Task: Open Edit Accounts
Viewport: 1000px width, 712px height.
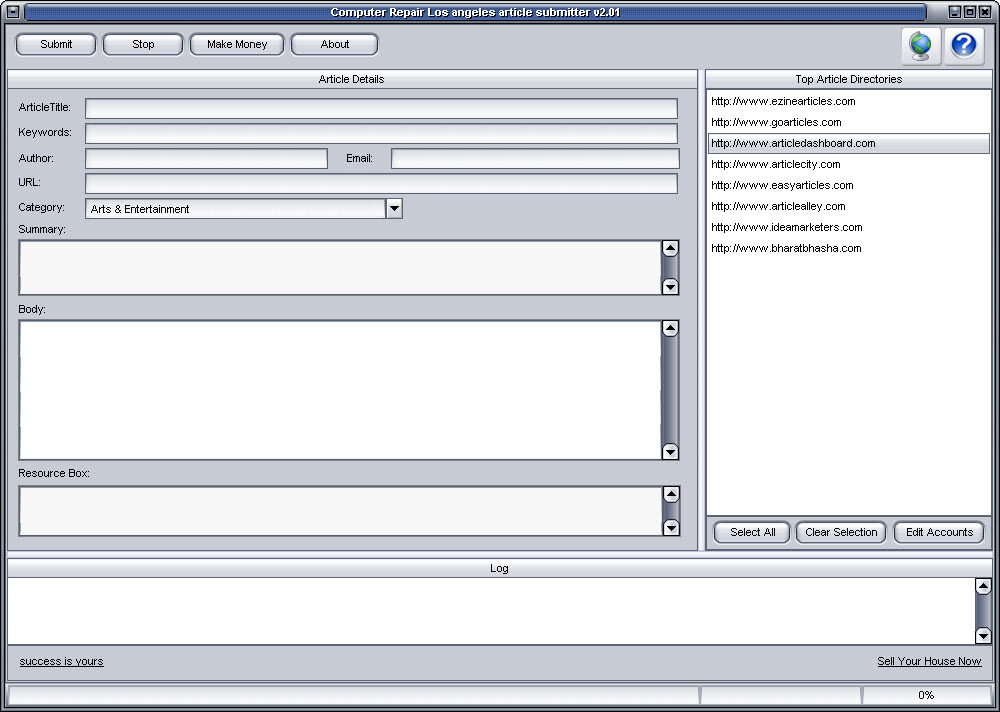Action: (x=938, y=532)
